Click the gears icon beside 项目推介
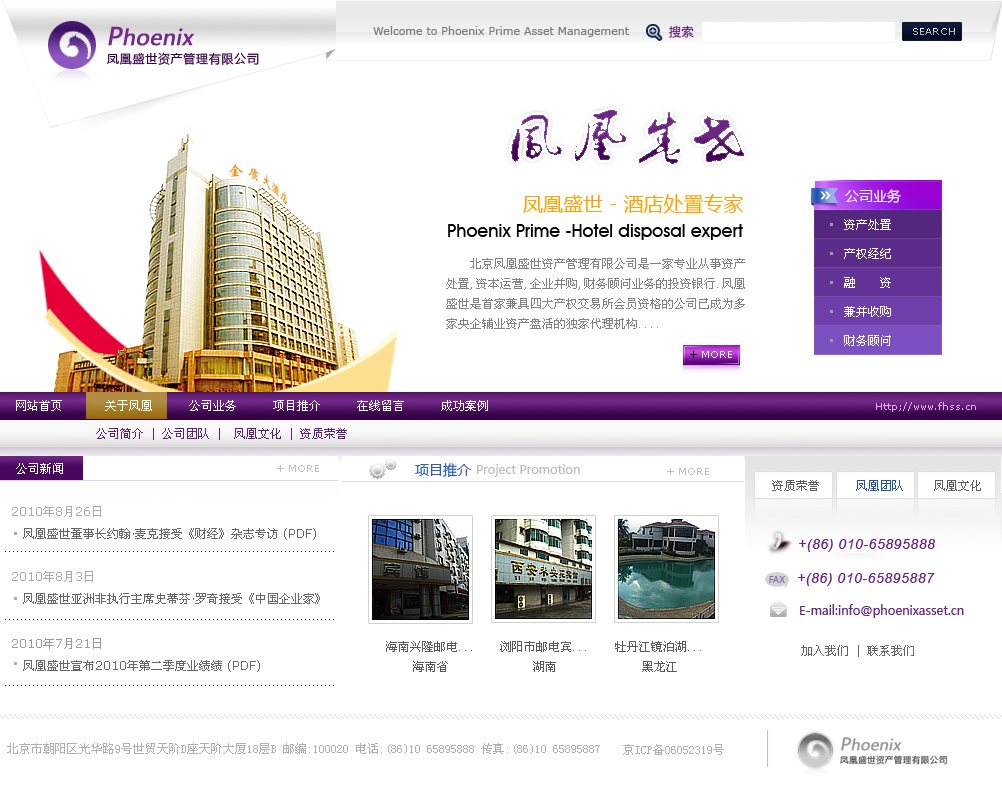Screen dimensions: 1002x804 point(382,469)
